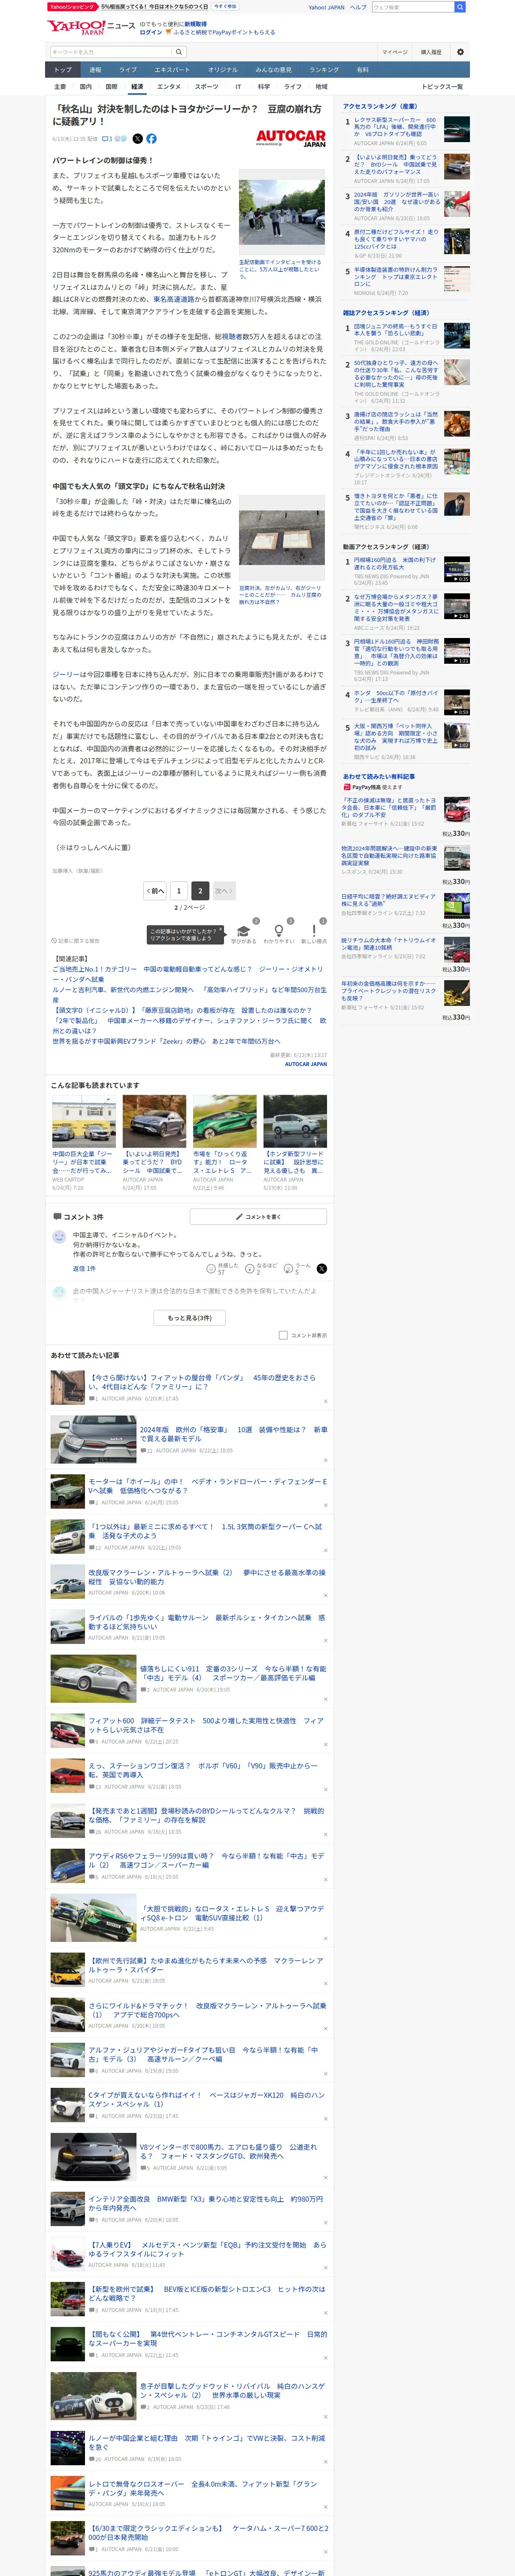The image size is (515, 2576).
Task: Open トピックス一覧 link
Action: (442, 87)
